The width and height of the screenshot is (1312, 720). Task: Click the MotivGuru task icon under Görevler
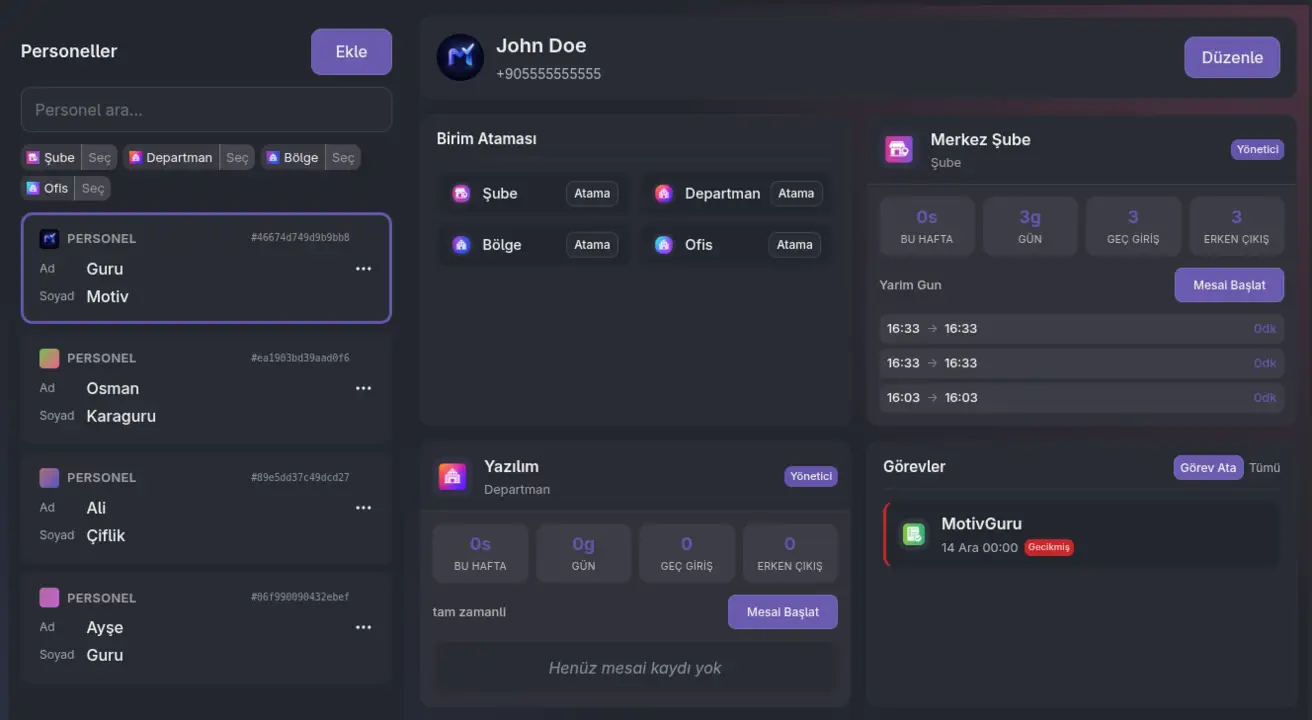coord(913,534)
